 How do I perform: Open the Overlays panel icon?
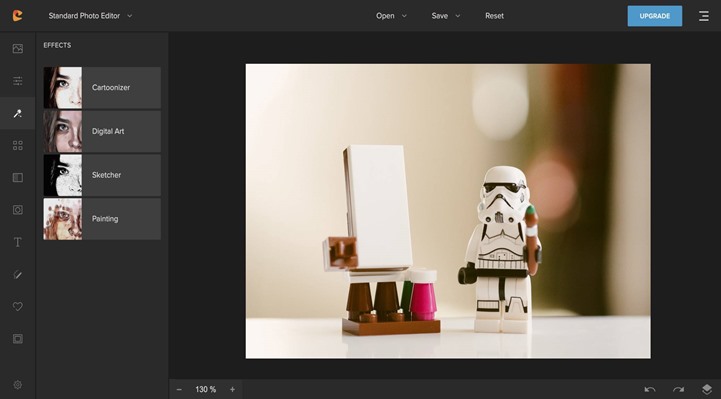coord(17,177)
